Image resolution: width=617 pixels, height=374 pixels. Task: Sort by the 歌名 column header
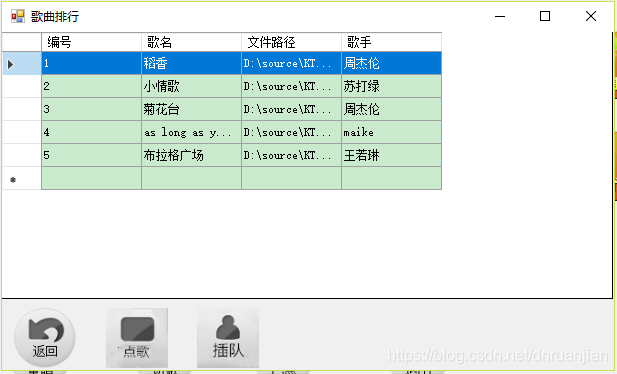pyautogui.click(x=191, y=42)
